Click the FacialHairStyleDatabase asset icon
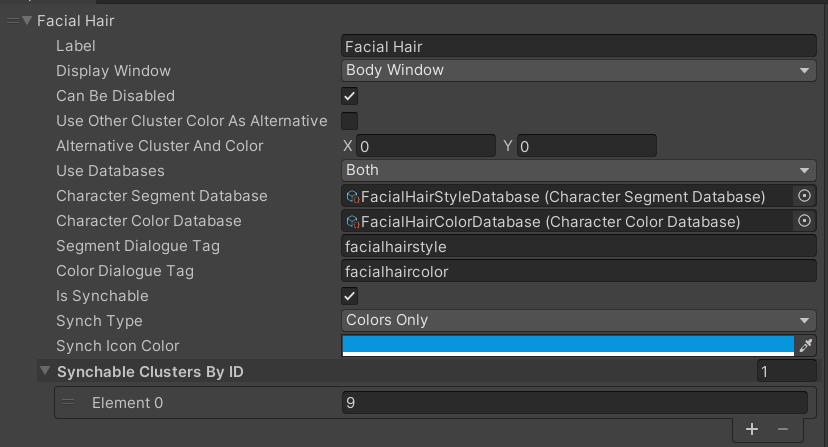The width and height of the screenshot is (828, 447). tap(352, 196)
